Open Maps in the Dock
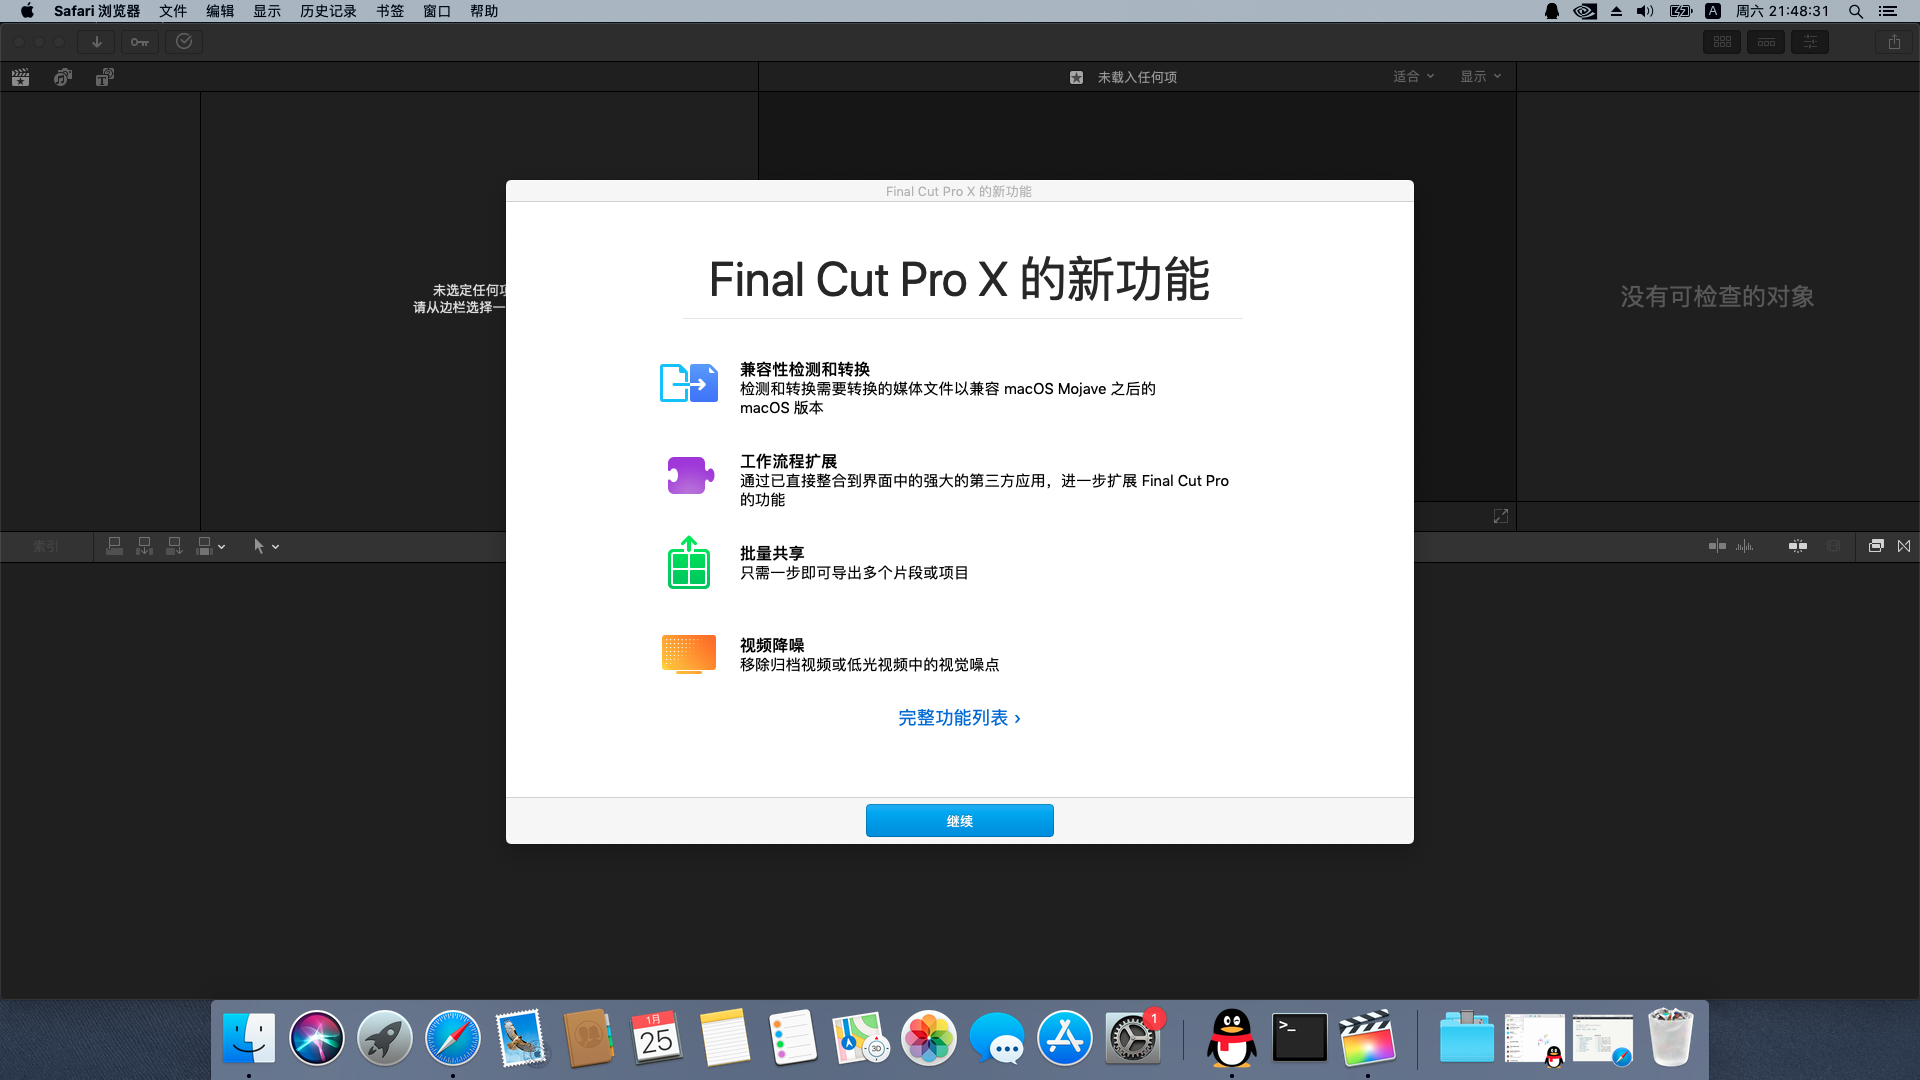1920x1080 pixels. [x=860, y=1038]
